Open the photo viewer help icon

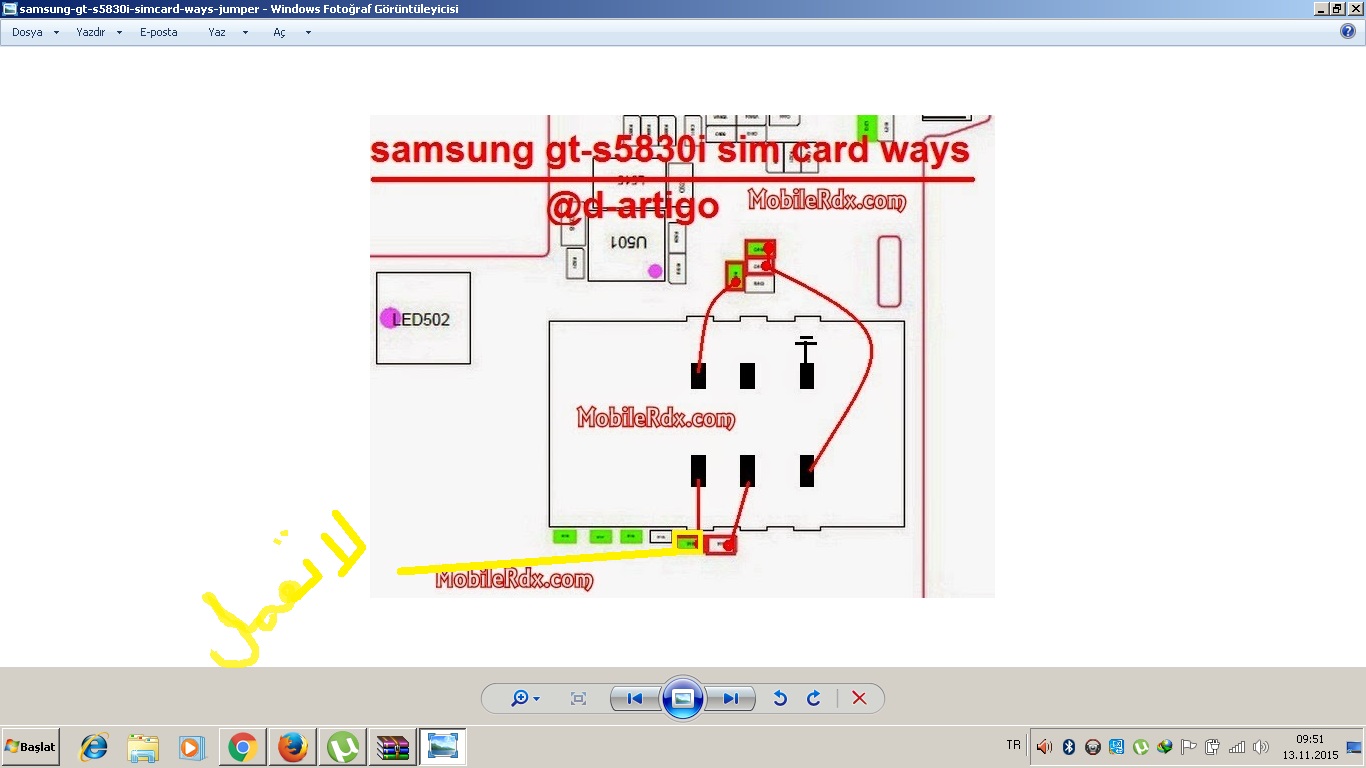(1348, 31)
